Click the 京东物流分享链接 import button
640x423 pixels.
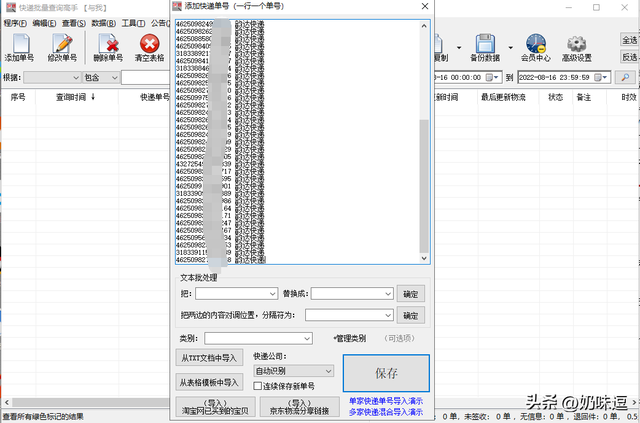[300, 407]
